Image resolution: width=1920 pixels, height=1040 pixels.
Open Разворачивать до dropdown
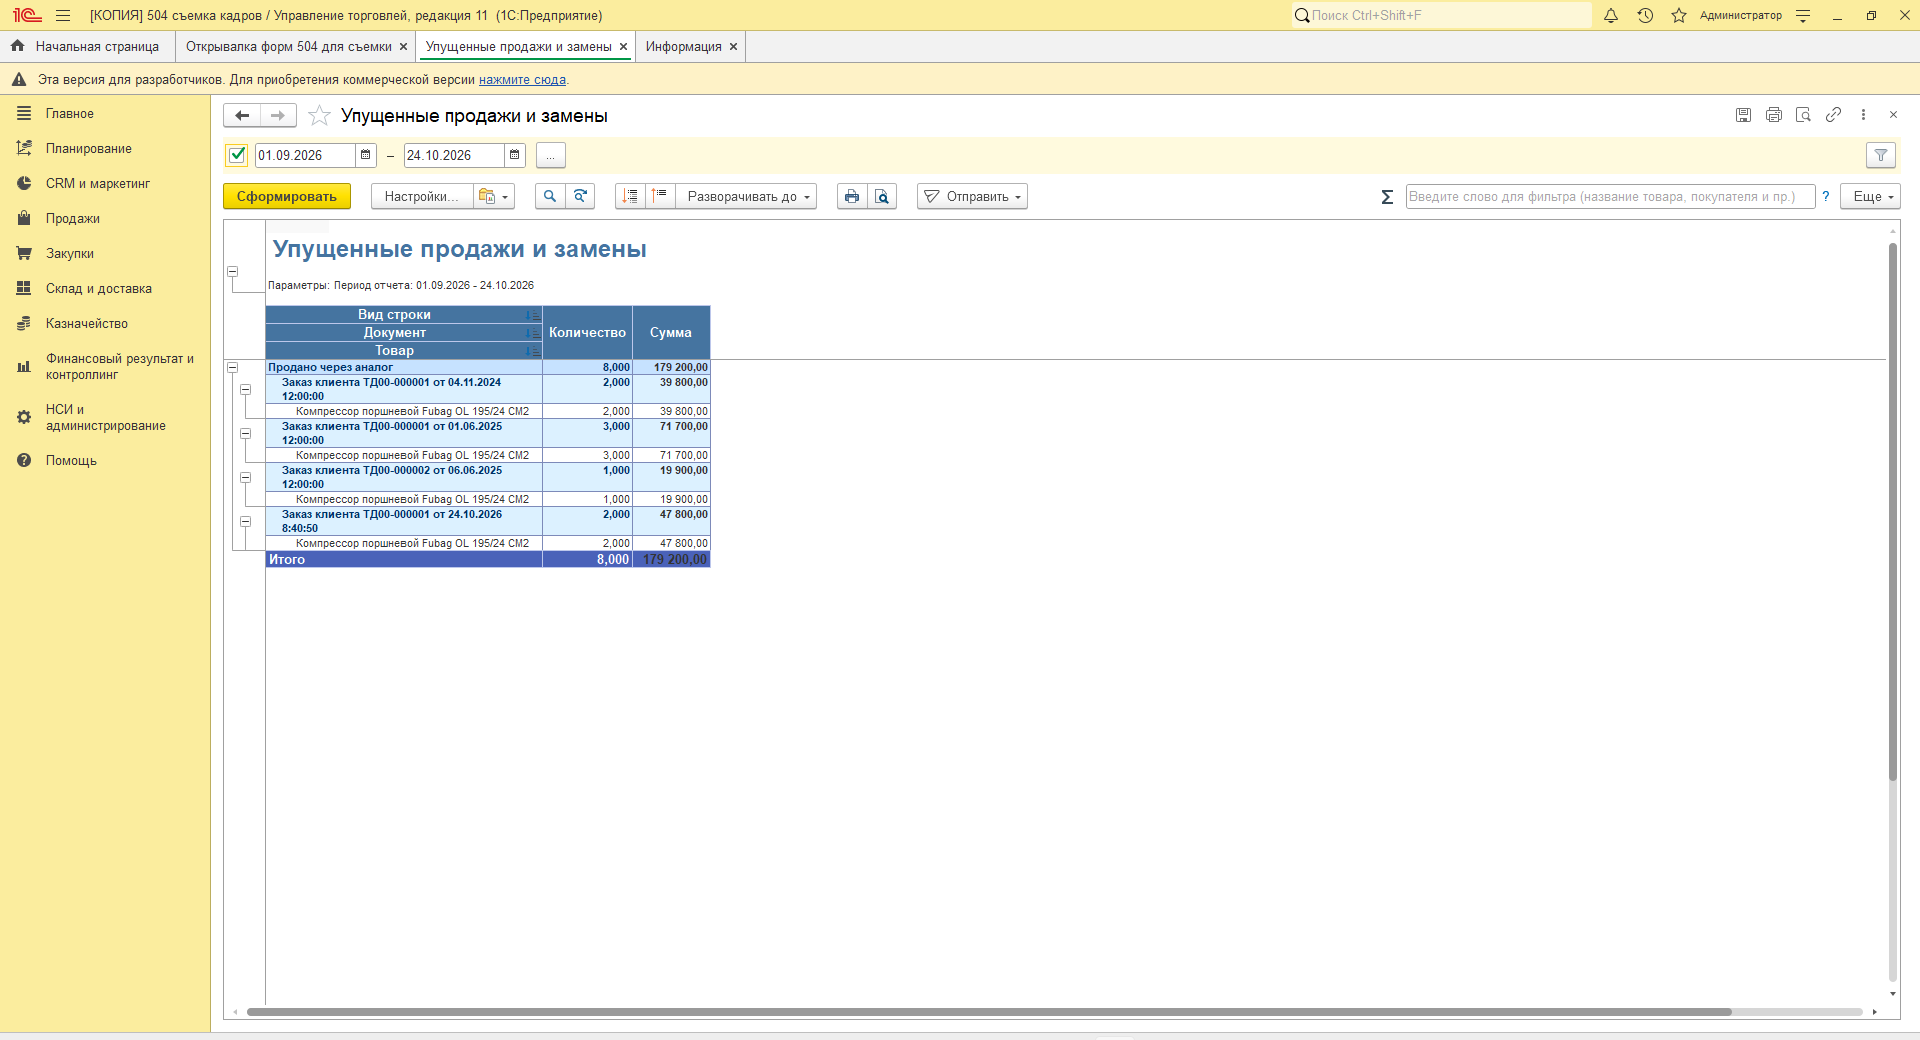click(747, 197)
